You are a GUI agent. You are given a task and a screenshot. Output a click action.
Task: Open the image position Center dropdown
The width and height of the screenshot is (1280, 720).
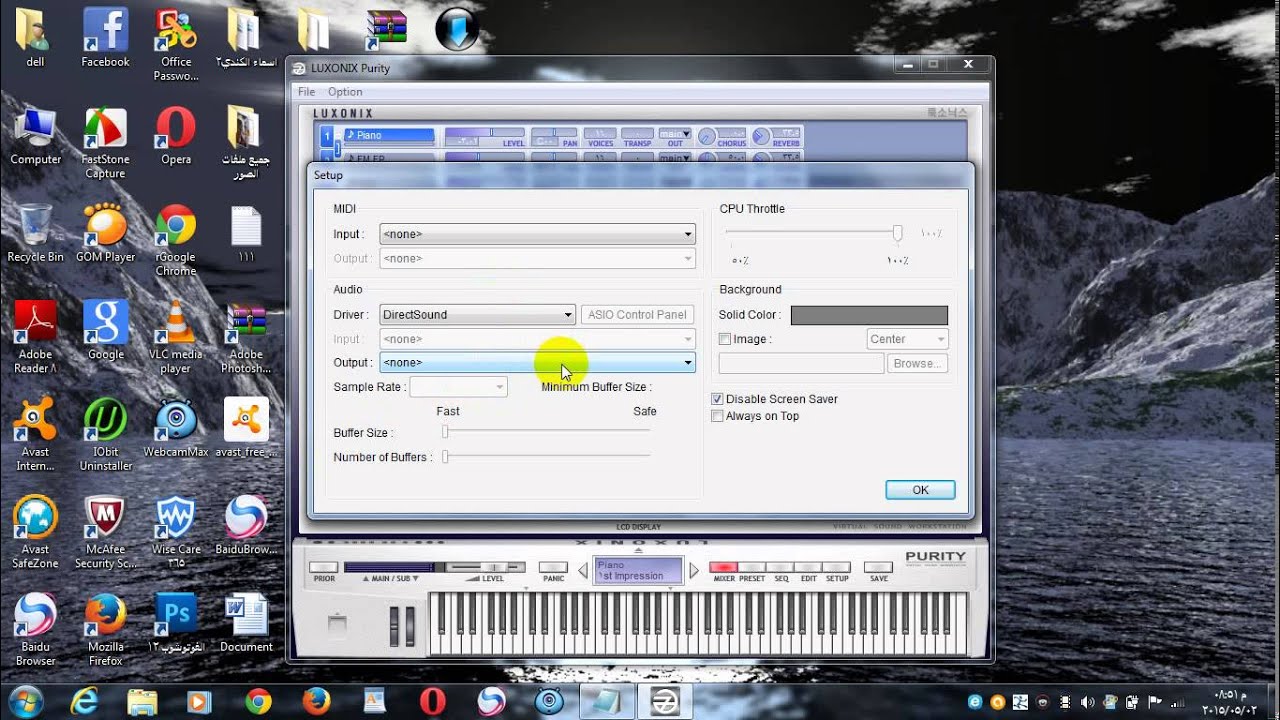[907, 339]
